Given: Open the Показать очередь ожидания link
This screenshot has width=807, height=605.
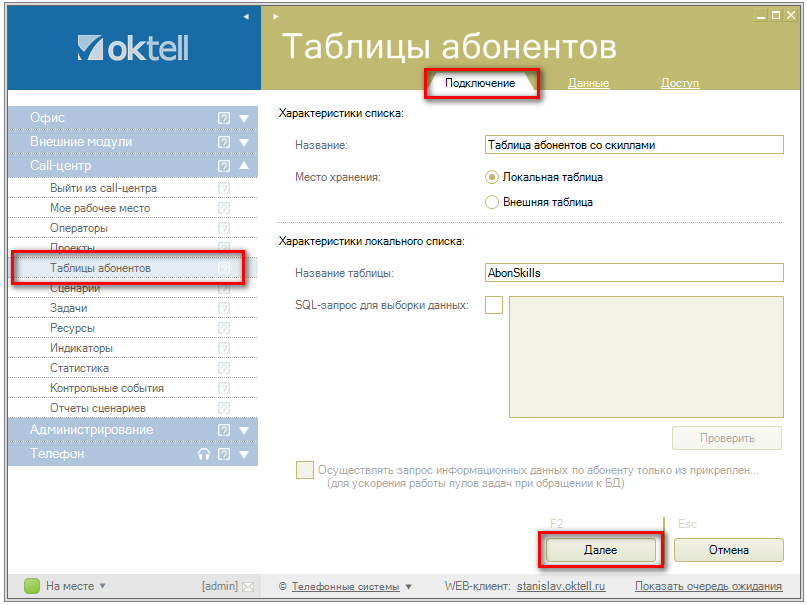Looking at the screenshot, I should coord(708,586).
